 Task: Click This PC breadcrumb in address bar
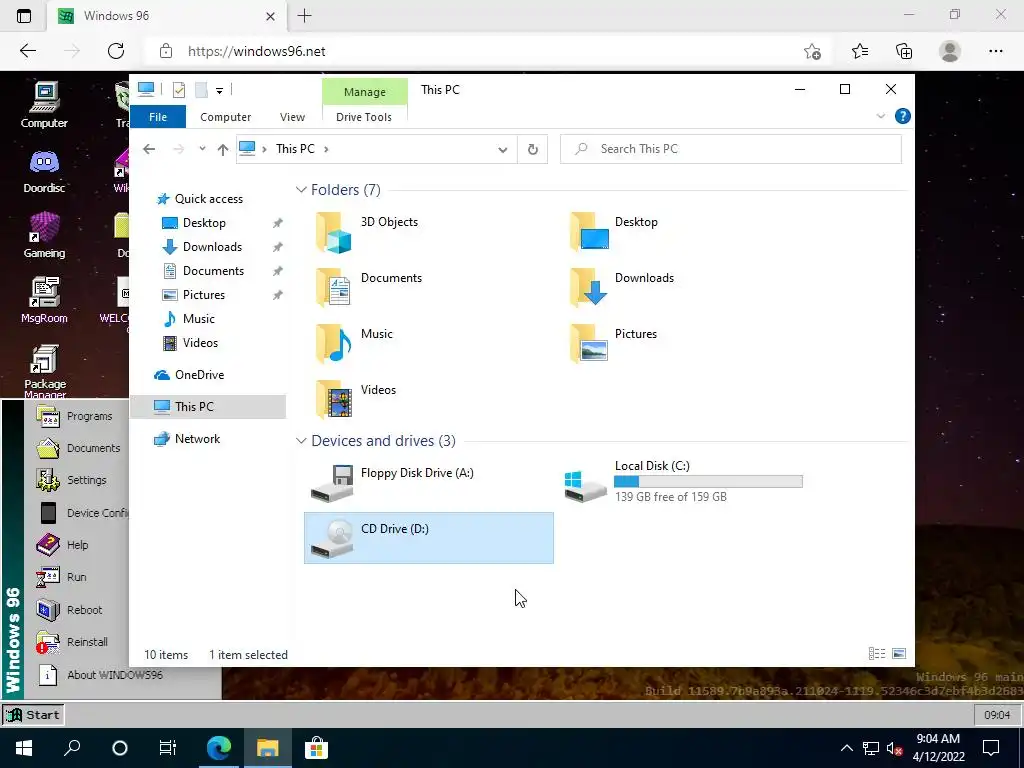tap(295, 149)
